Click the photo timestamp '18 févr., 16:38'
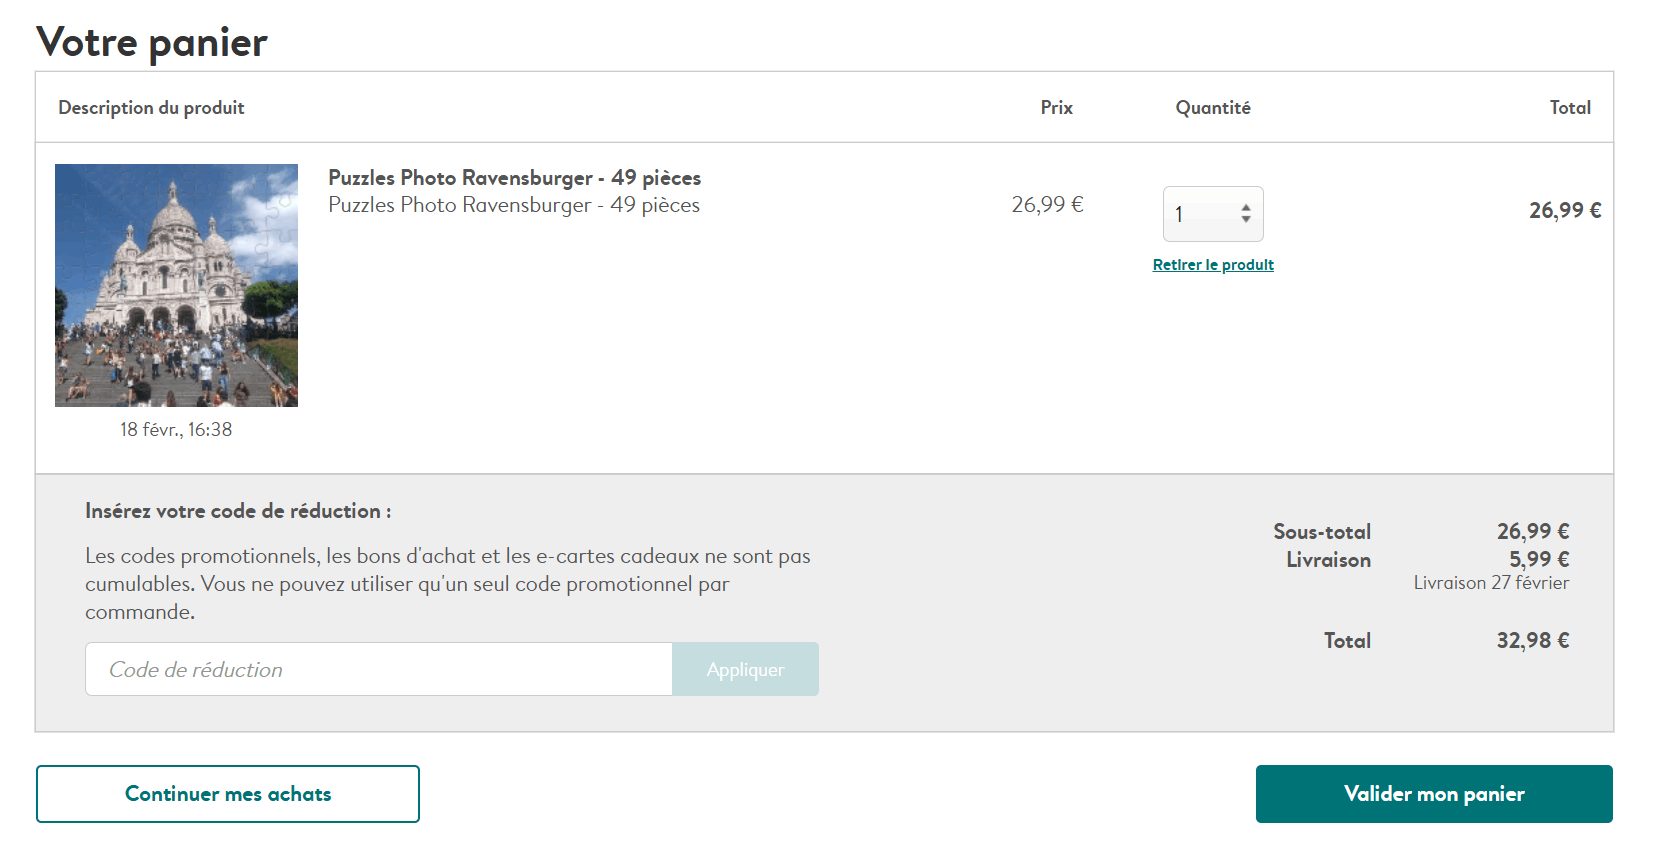Image resolution: width=1658 pixels, height=854 pixels. tap(176, 430)
